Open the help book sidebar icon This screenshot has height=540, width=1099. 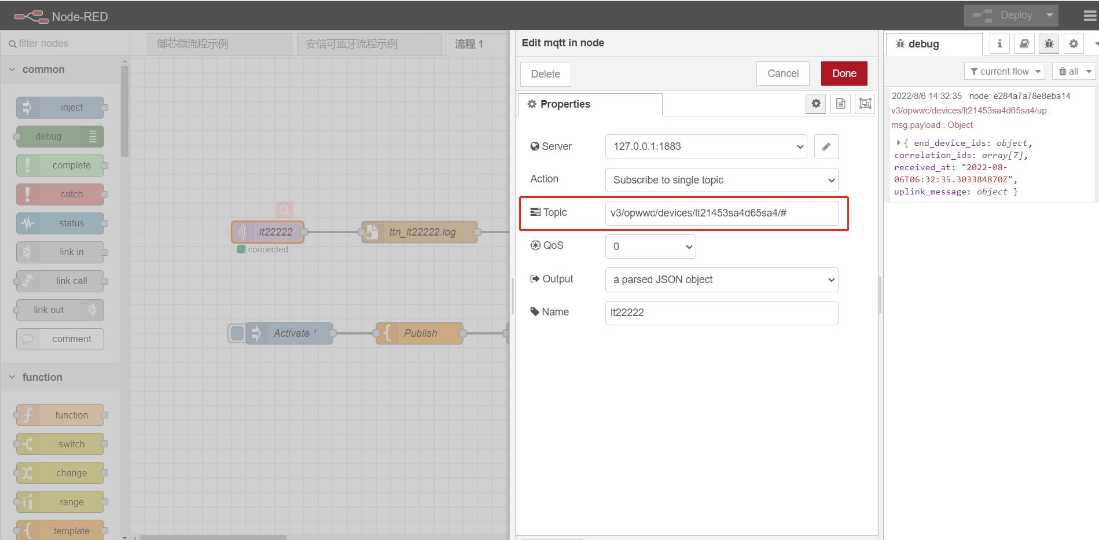[1024, 43]
